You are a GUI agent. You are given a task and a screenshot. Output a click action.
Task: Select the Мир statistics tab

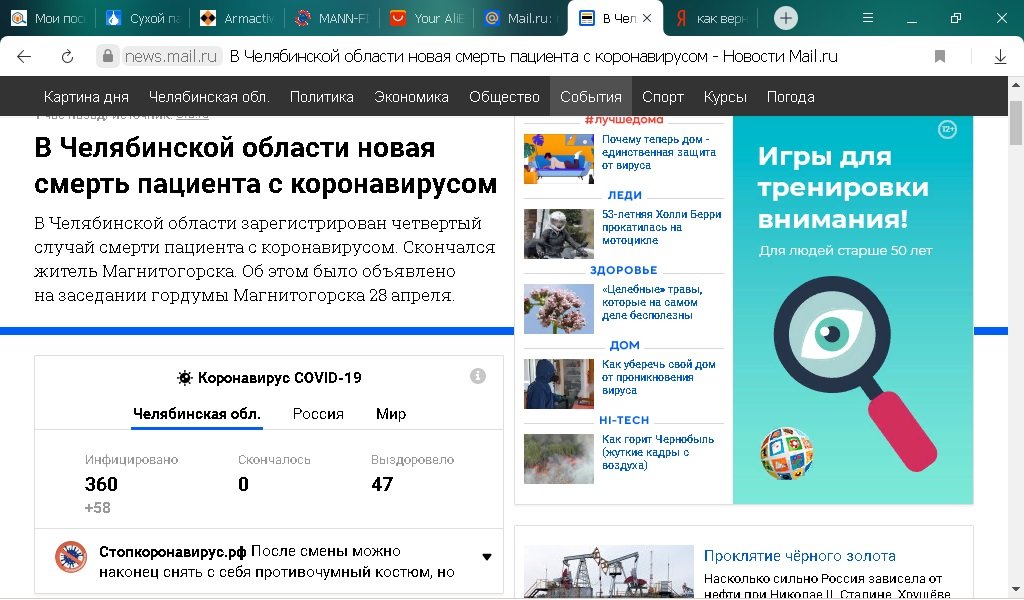click(391, 414)
